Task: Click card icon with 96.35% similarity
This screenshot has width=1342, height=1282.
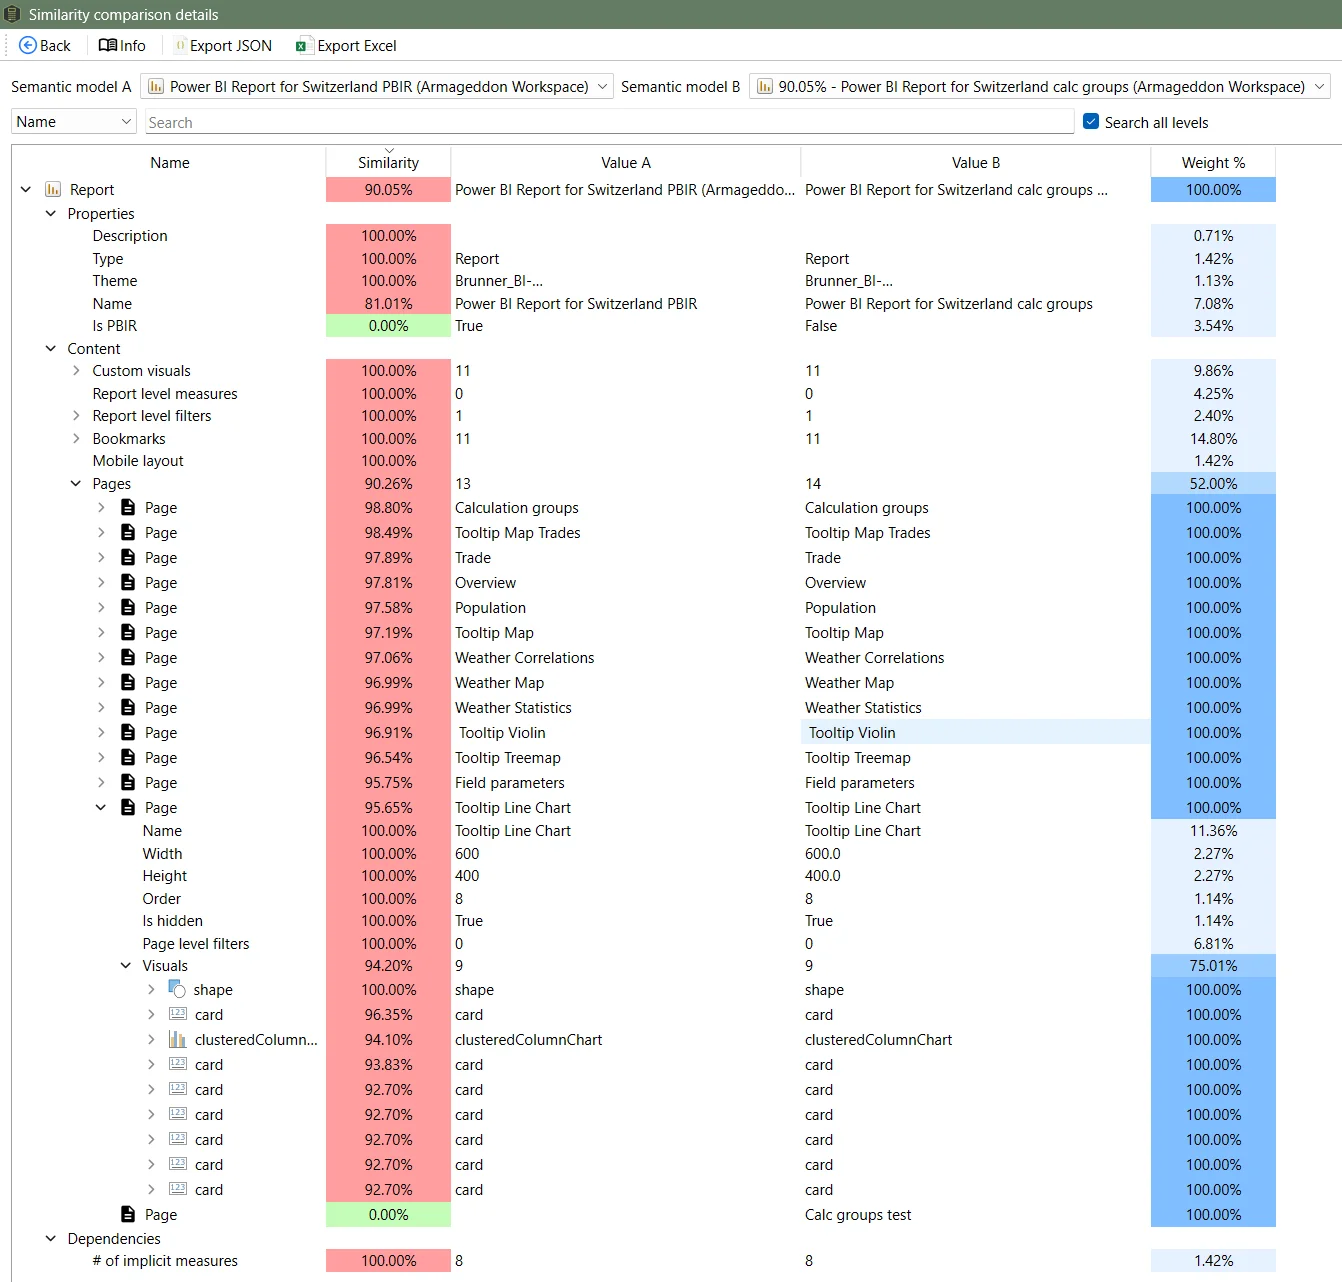Action: pyautogui.click(x=178, y=1014)
